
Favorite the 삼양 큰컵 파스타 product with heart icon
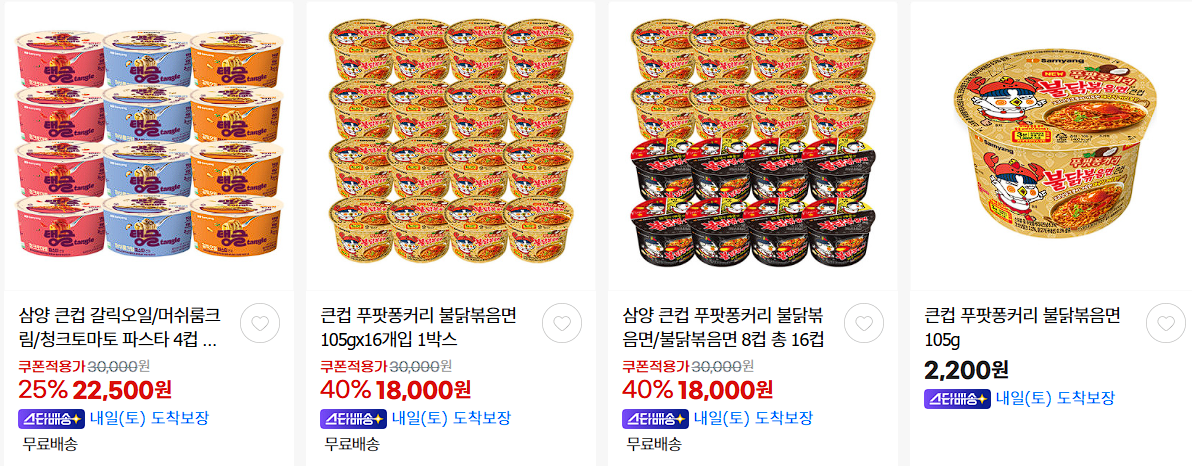[260, 323]
